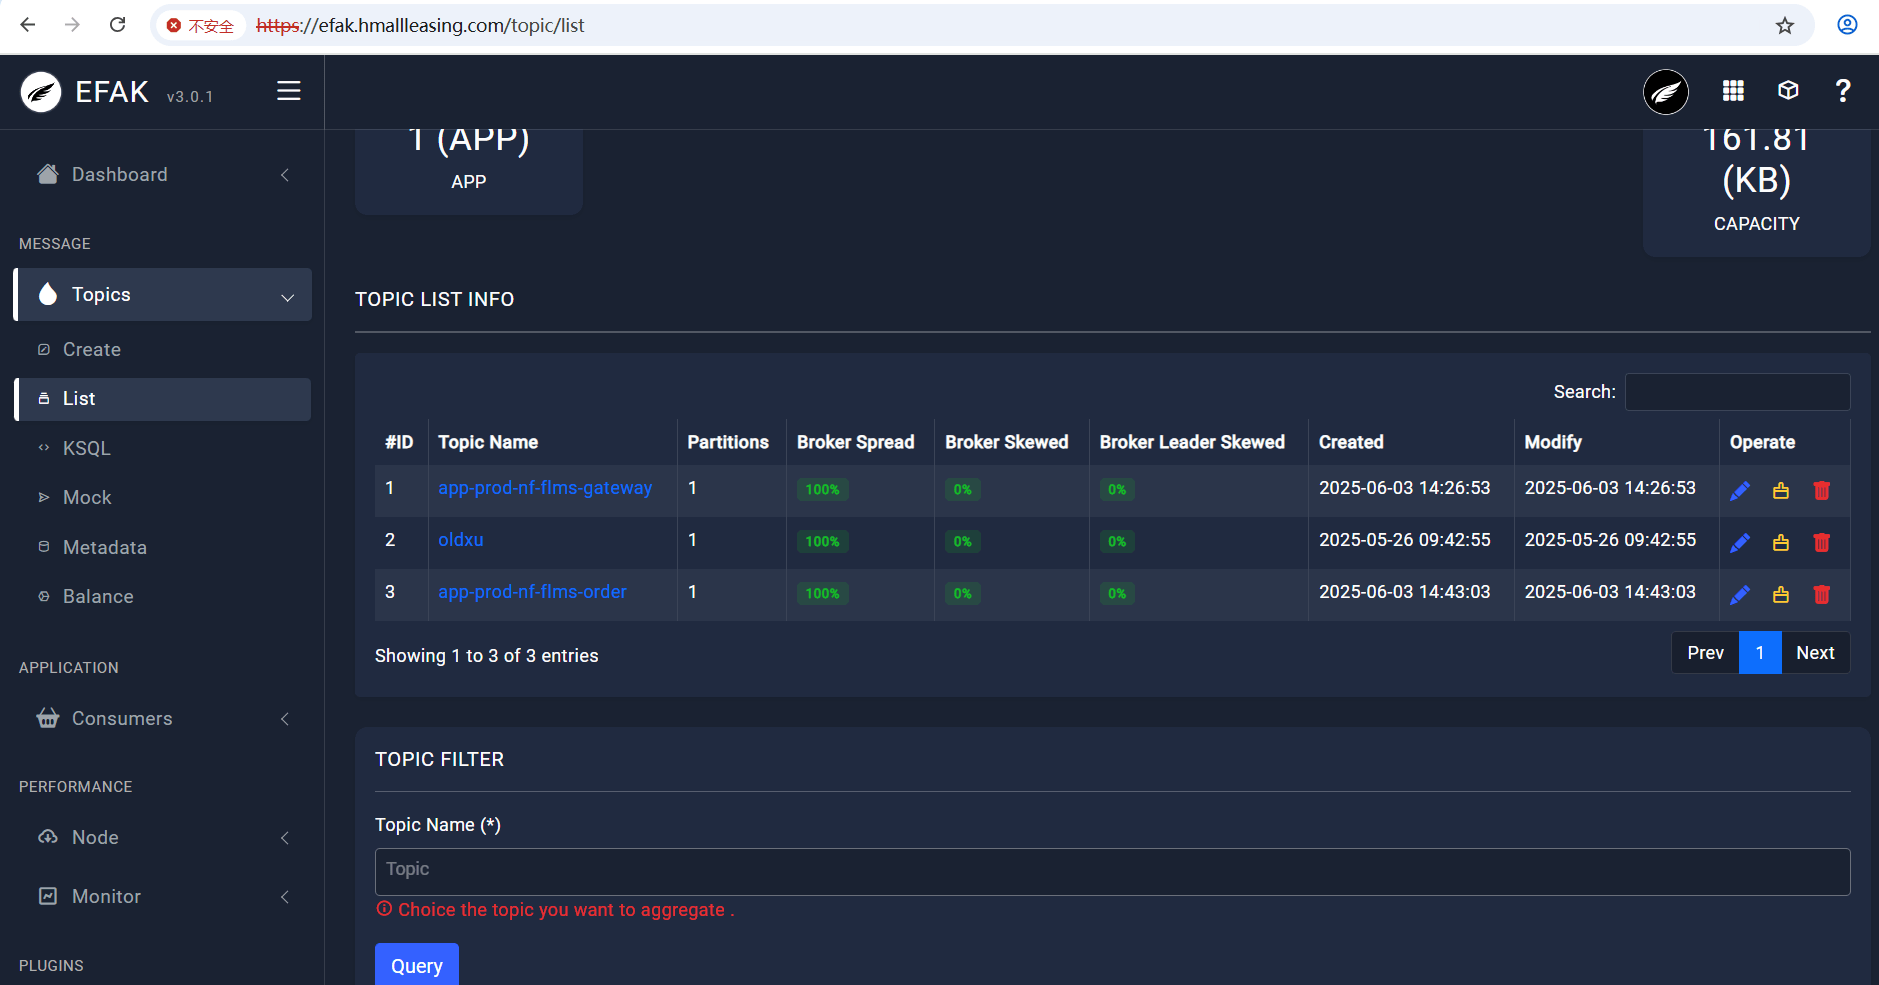The image size is (1879, 985).
Task: Click the cube icon in top header
Action: point(1788,91)
